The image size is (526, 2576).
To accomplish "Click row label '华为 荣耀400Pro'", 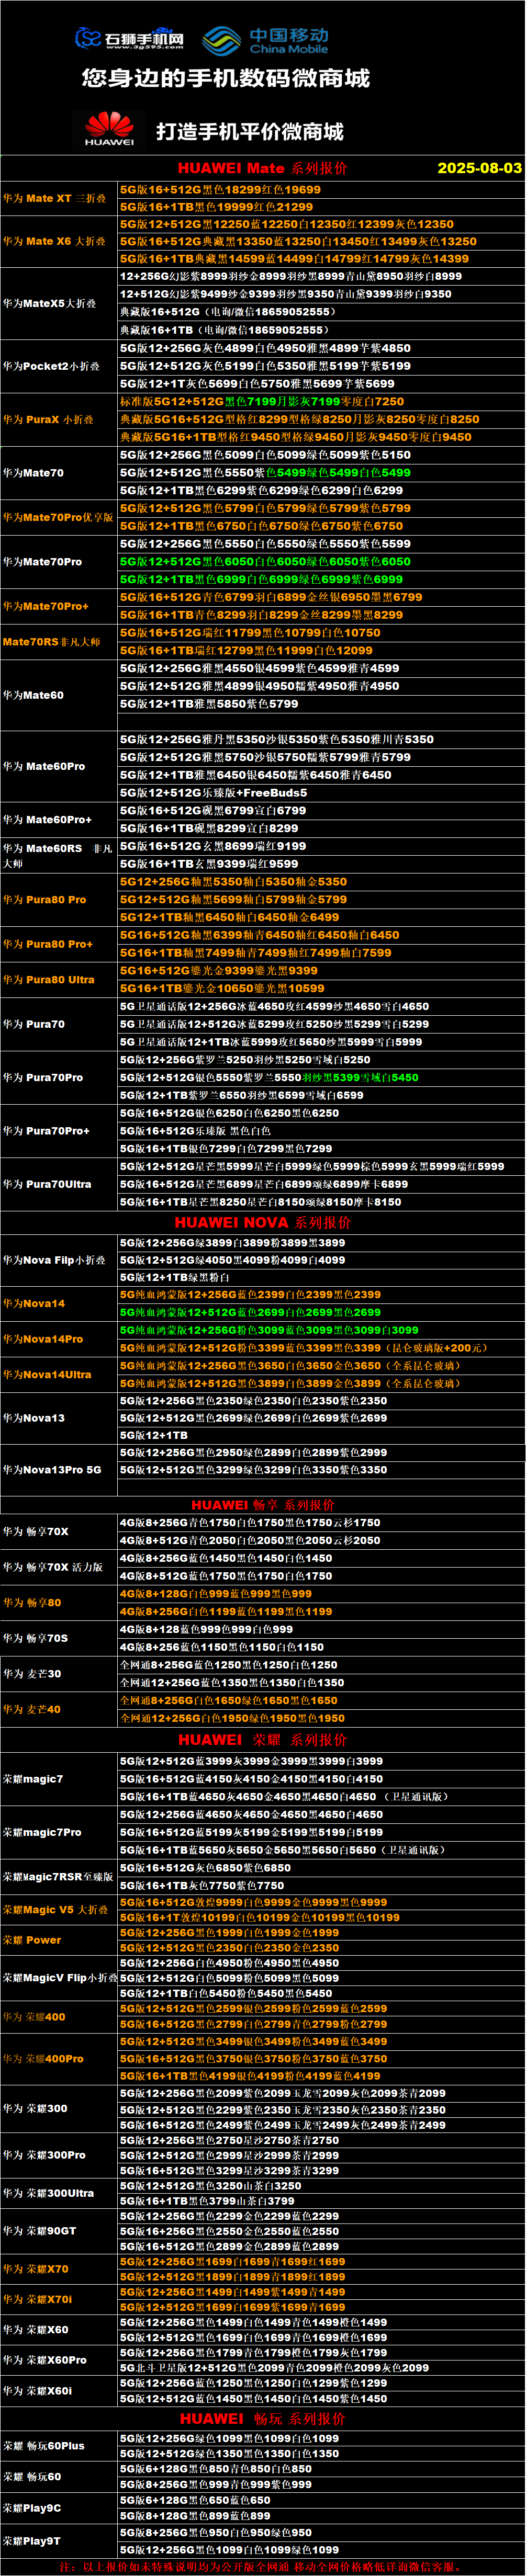I will [43, 2059].
